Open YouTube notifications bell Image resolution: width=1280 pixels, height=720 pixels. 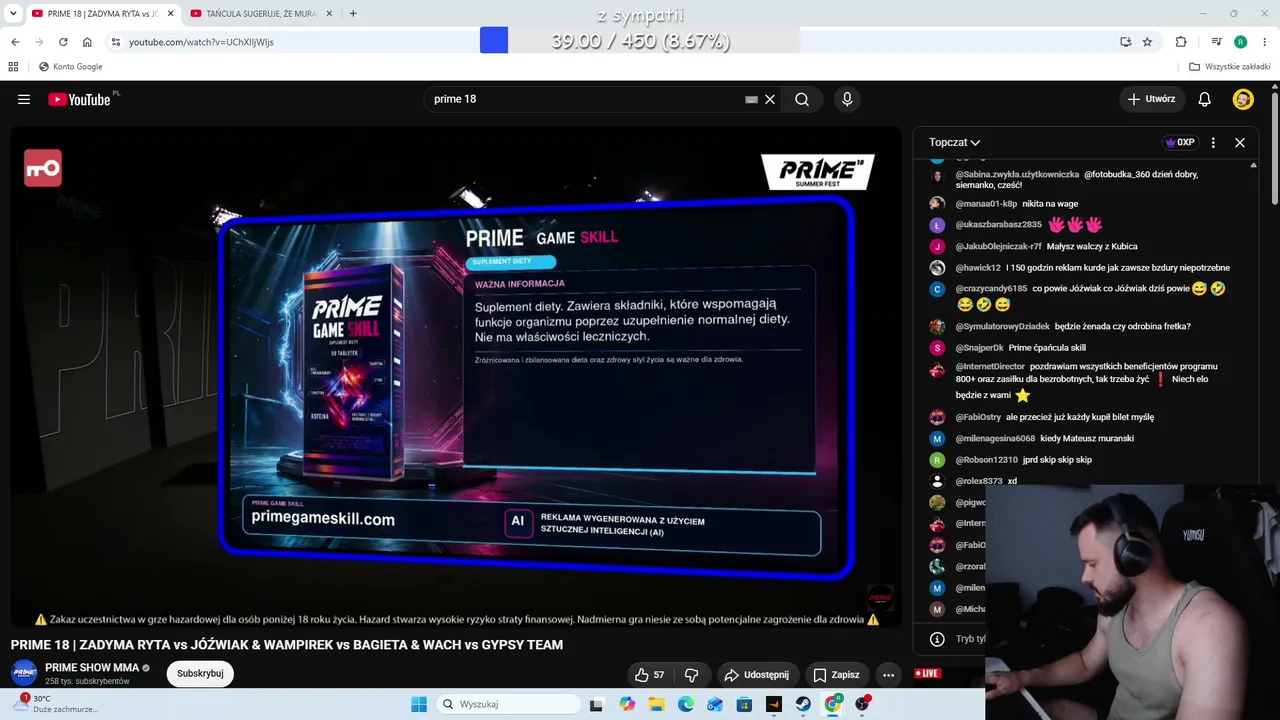pos(1205,99)
